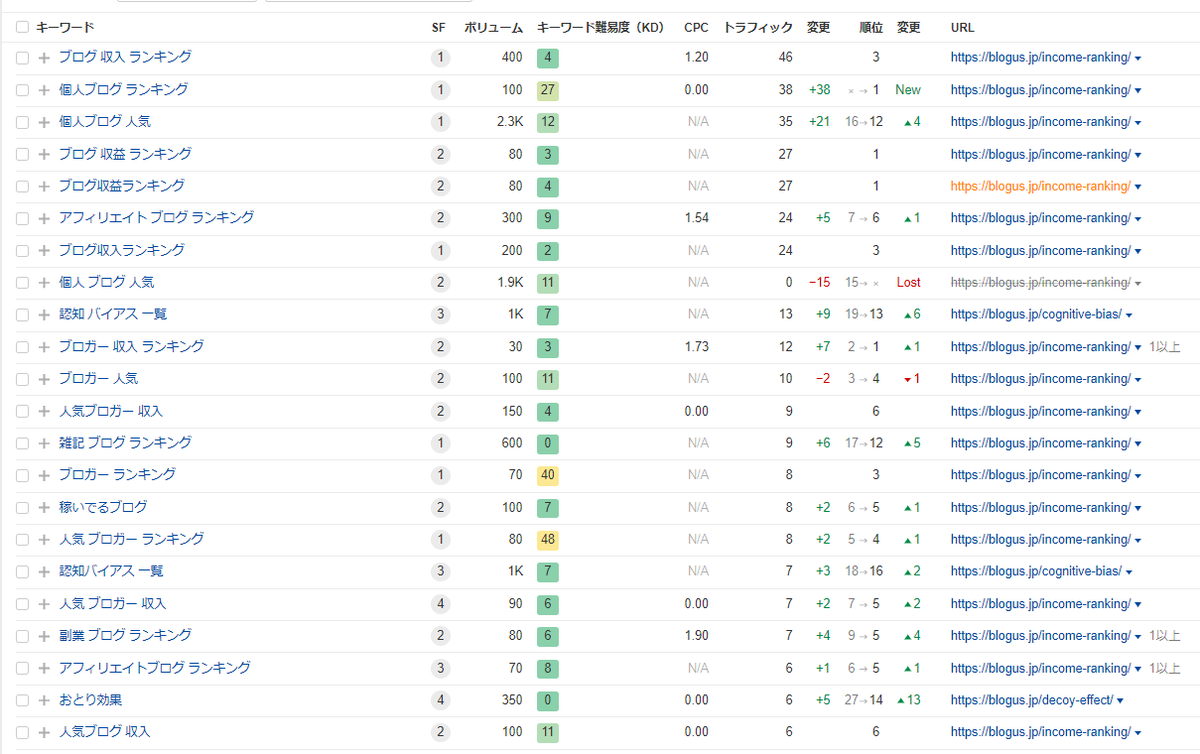Click the plus icon beside 人気 ブロガー 収入

coord(44,604)
